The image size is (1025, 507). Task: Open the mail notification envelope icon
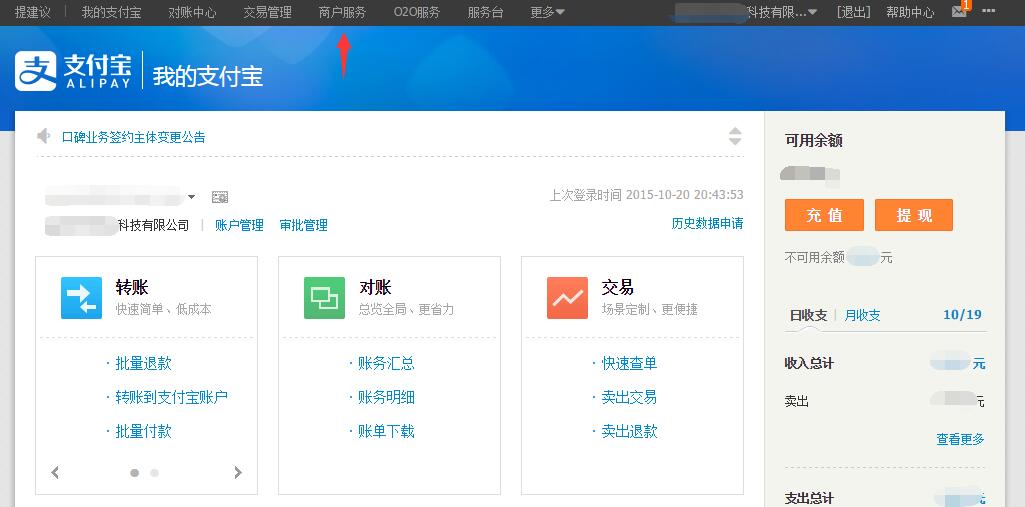click(959, 12)
